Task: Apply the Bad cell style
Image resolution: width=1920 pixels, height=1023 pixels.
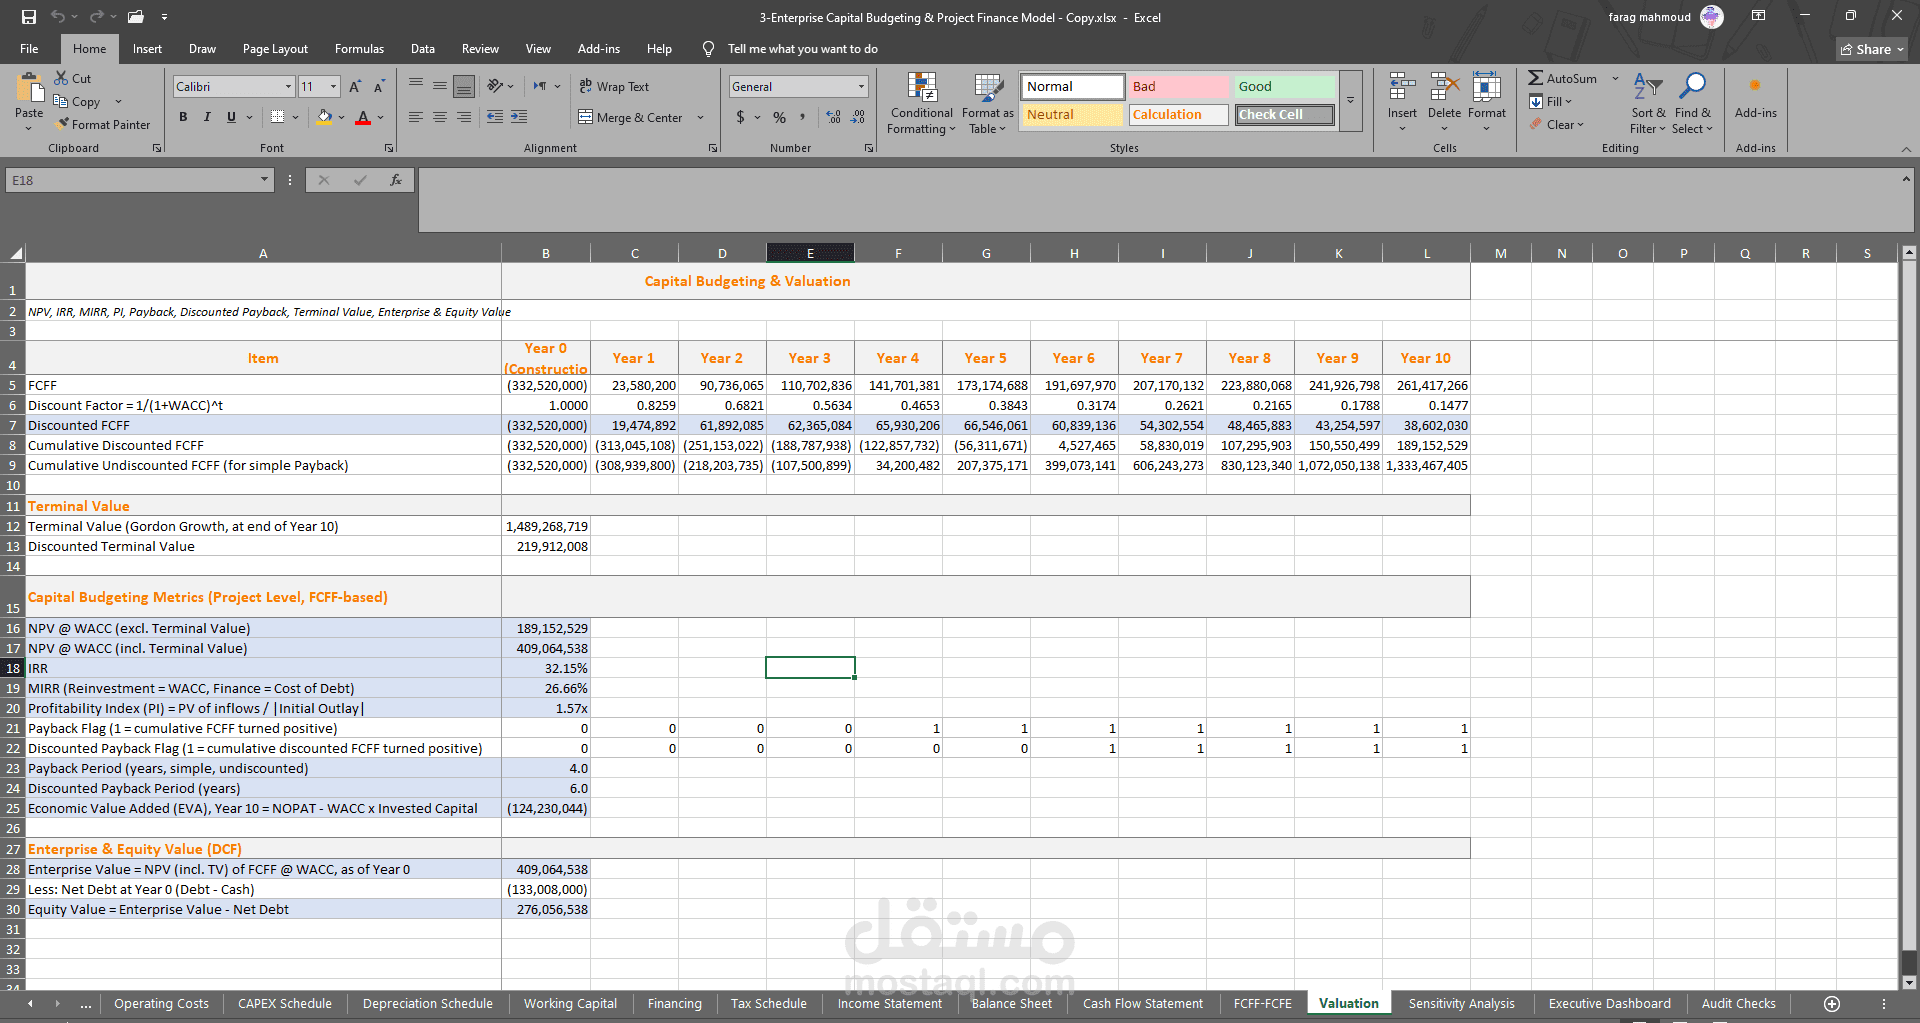Action: pos(1178,86)
